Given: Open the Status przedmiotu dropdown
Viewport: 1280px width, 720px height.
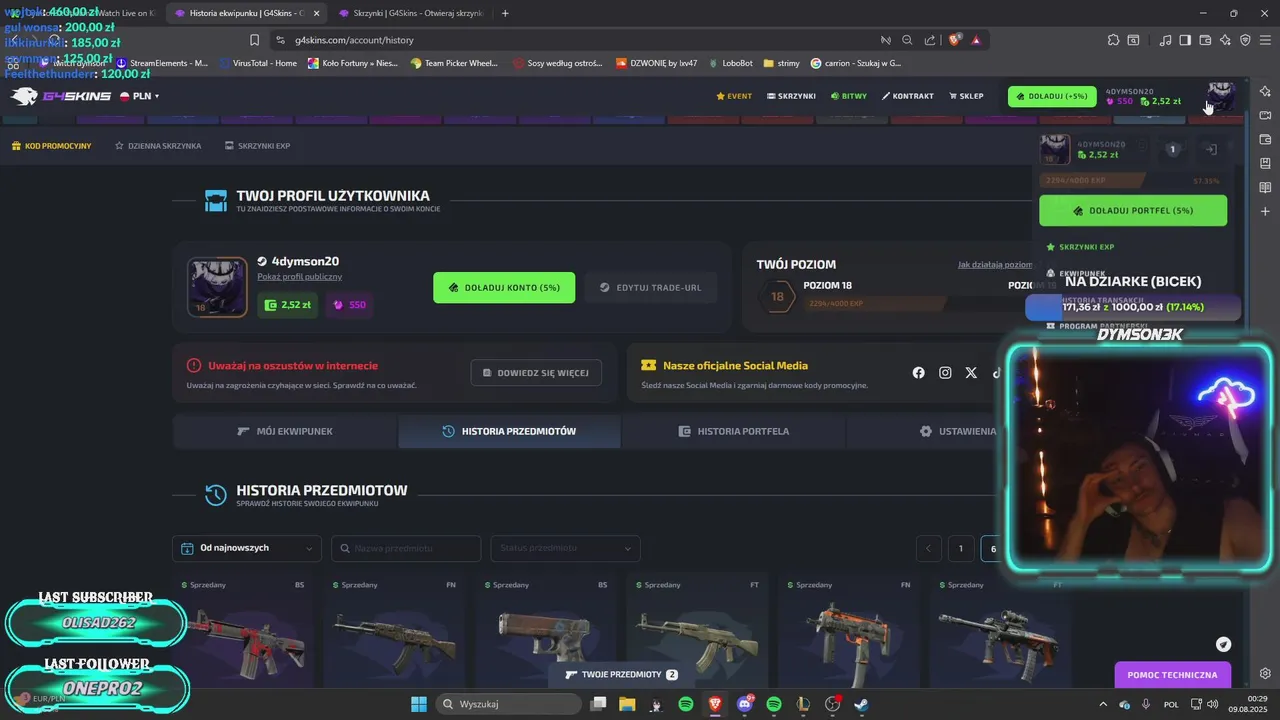Looking at the screenshot, I should [565, 548].
